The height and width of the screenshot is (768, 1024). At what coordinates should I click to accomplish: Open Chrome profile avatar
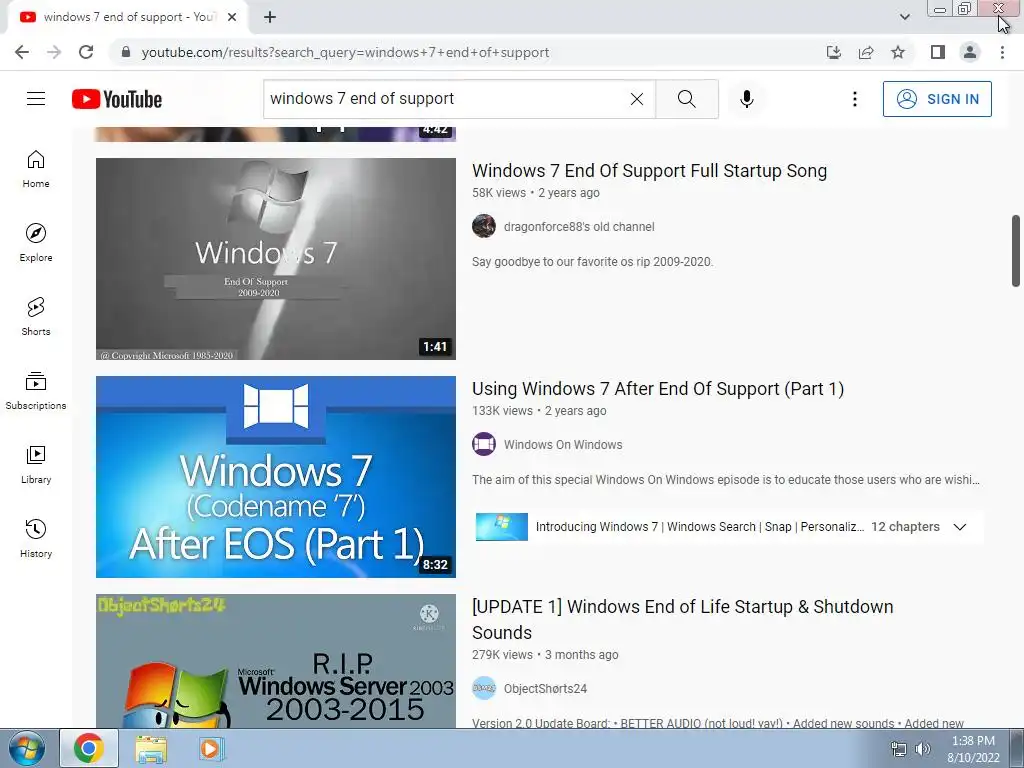[x=970, y=52]
